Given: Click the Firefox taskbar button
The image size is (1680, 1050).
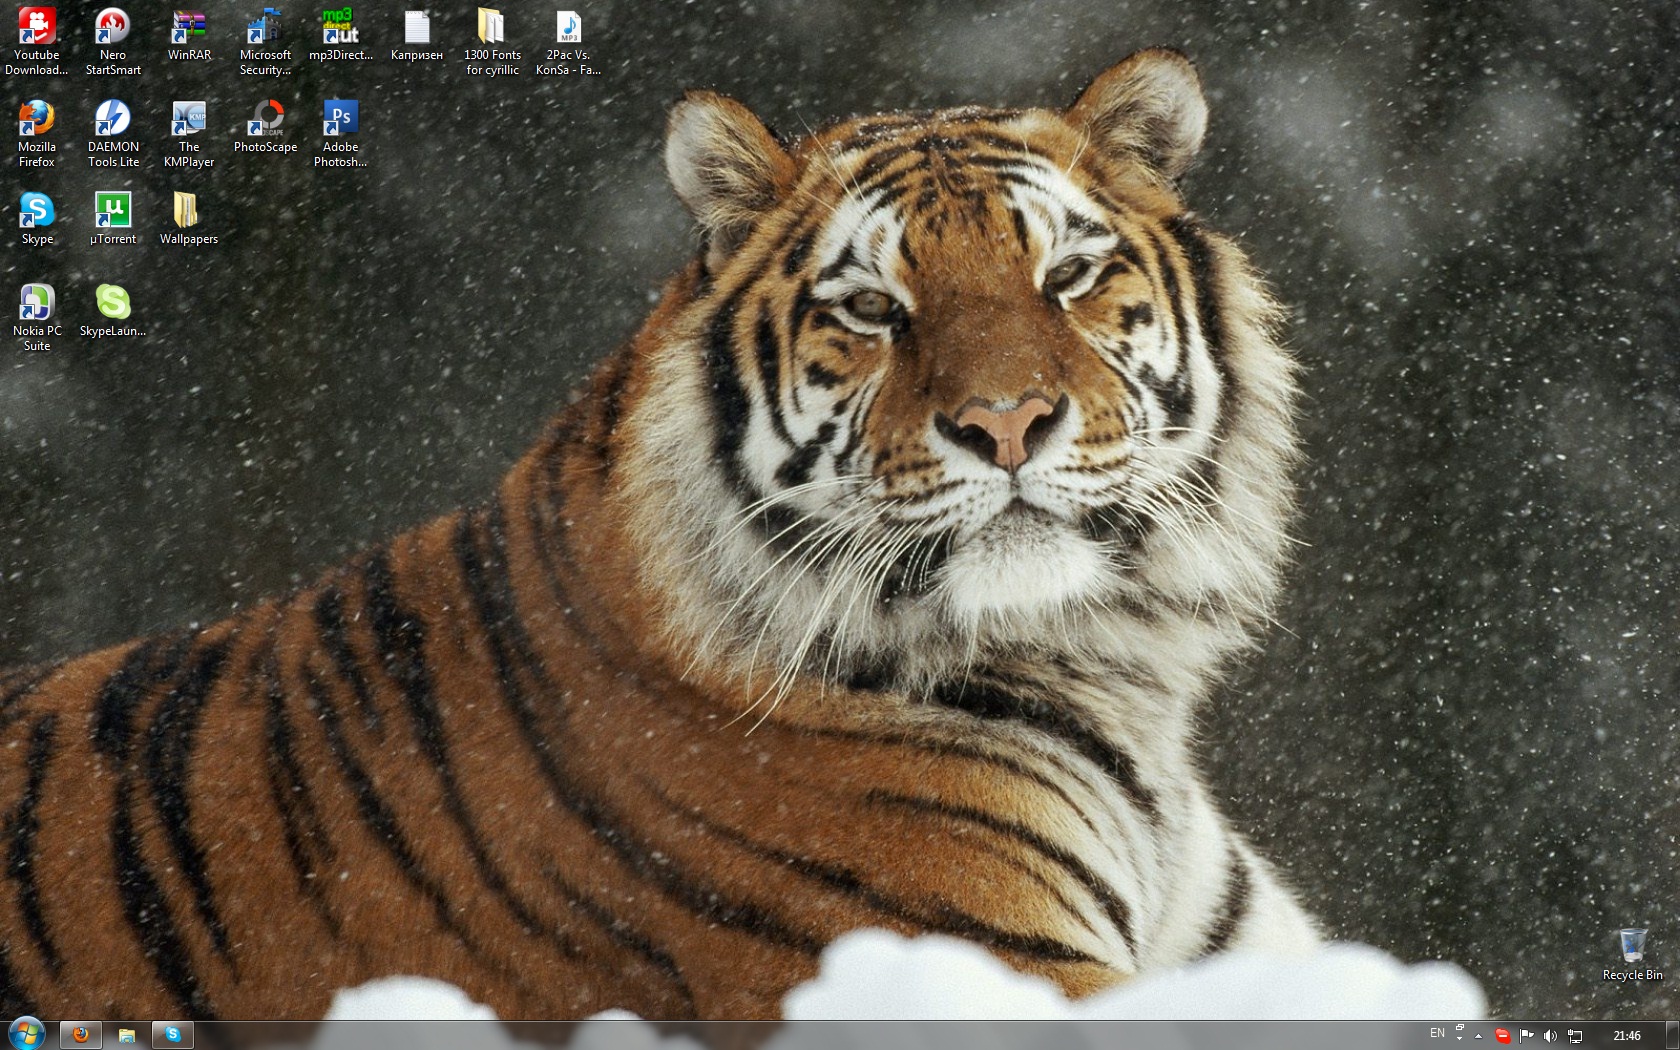Looking at the screenshot, I should [x=81, y=1035].
